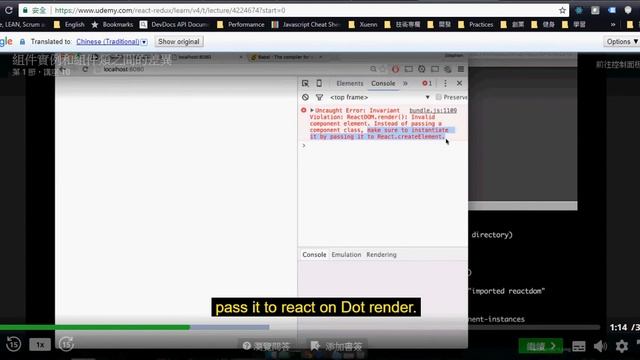Click the console input prompt
Screen dimensions: 640x360
pos(384,146)
